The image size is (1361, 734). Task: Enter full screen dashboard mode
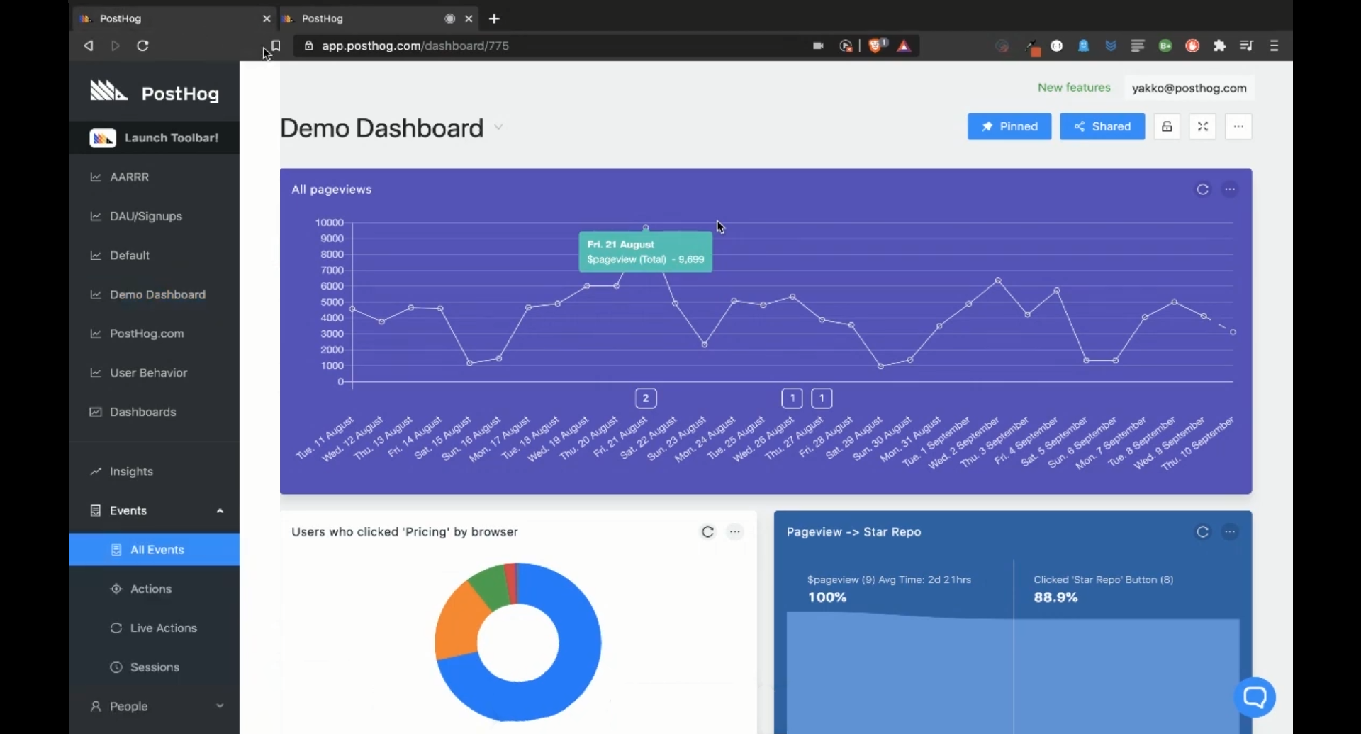click(x=1203, y=127)
